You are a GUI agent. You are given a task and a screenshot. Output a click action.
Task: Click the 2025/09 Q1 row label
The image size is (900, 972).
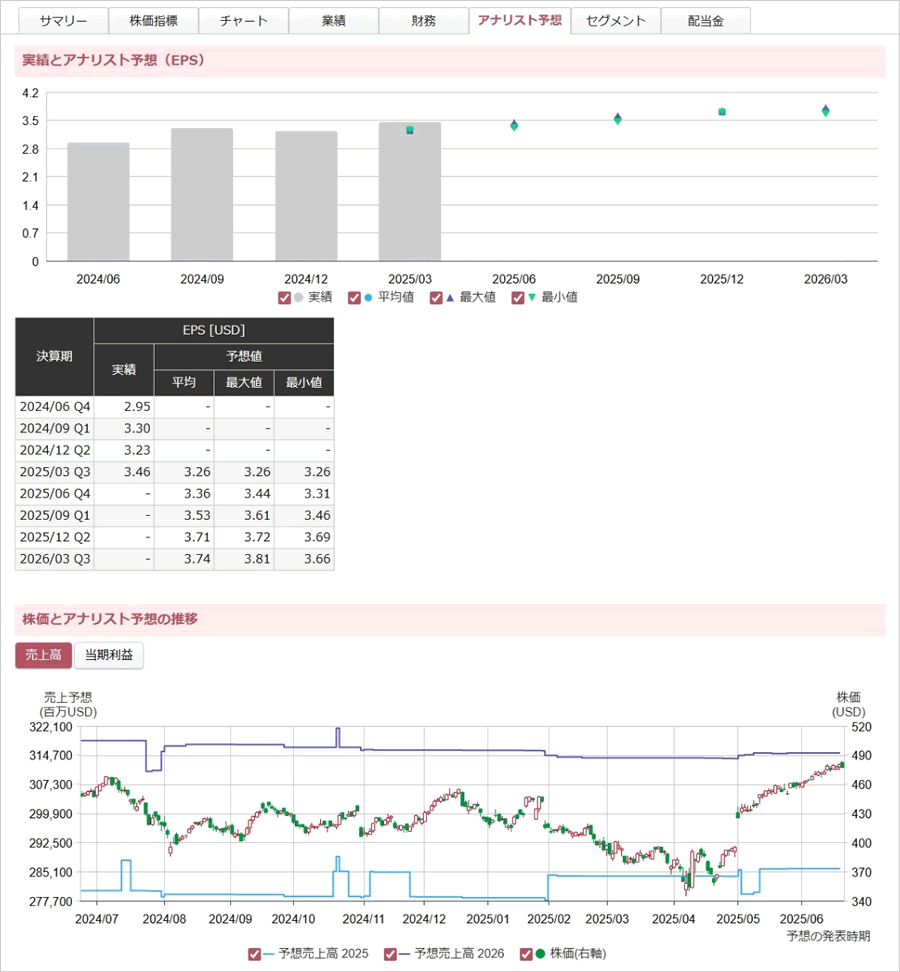coord(55,515)
